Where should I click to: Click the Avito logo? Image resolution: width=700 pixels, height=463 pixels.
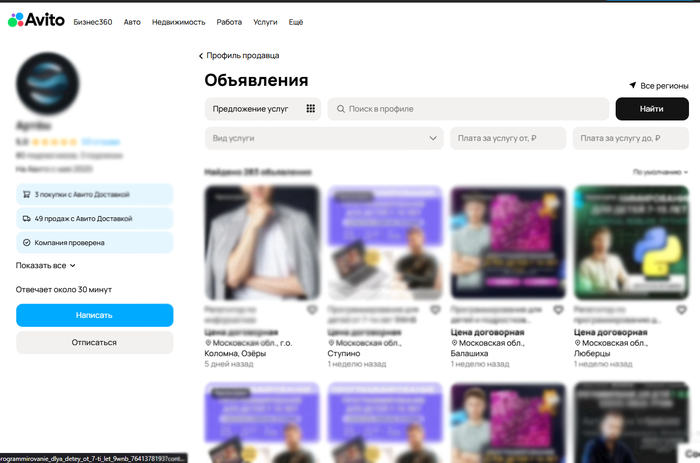[x=36, y=21]
